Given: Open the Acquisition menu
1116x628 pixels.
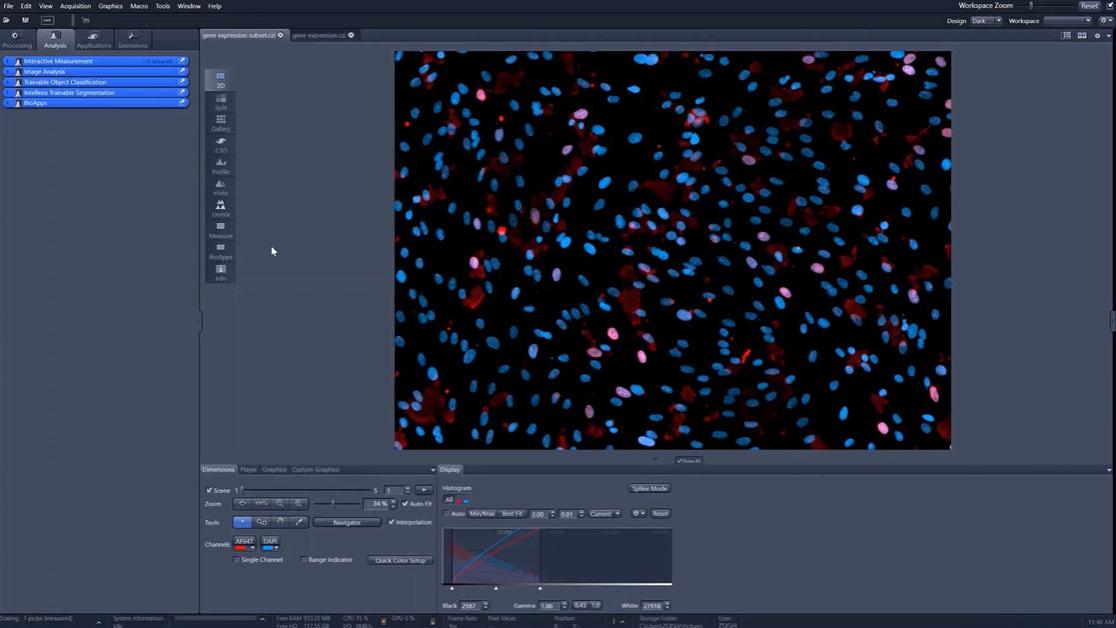Looking at the screenshot, I should (x=75, y=6).
